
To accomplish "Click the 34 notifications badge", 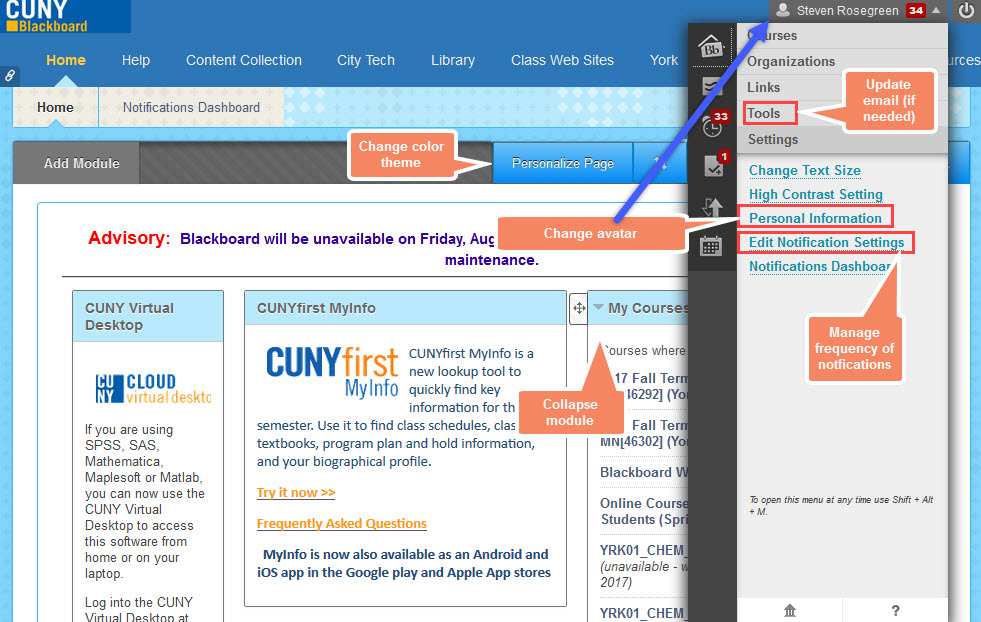I will [916, 10].
